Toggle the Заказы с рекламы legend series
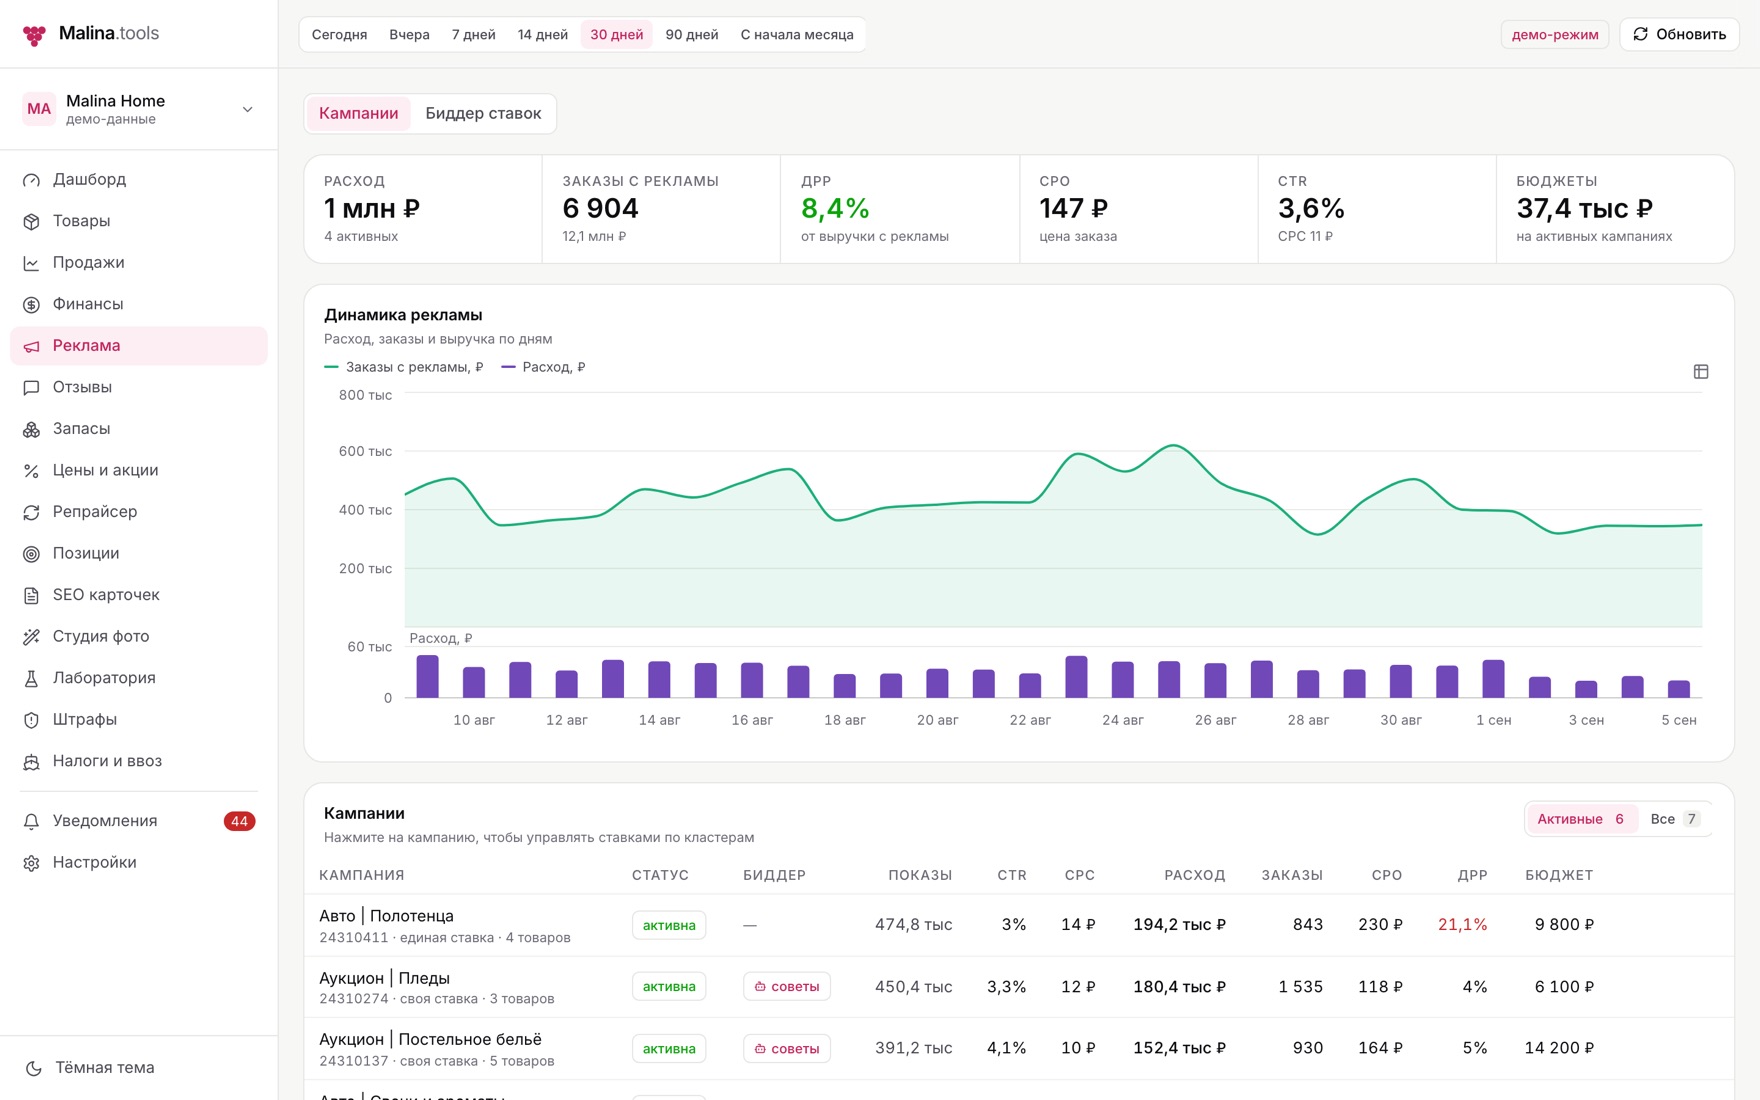This screenshot has width=1760, height=1100. coord(404,367)
